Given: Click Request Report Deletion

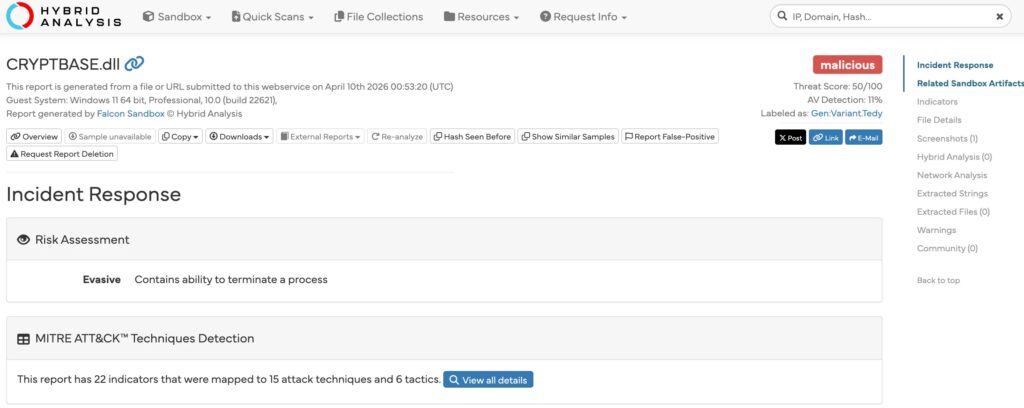Looking at the screenshot, I should [62, 153].
